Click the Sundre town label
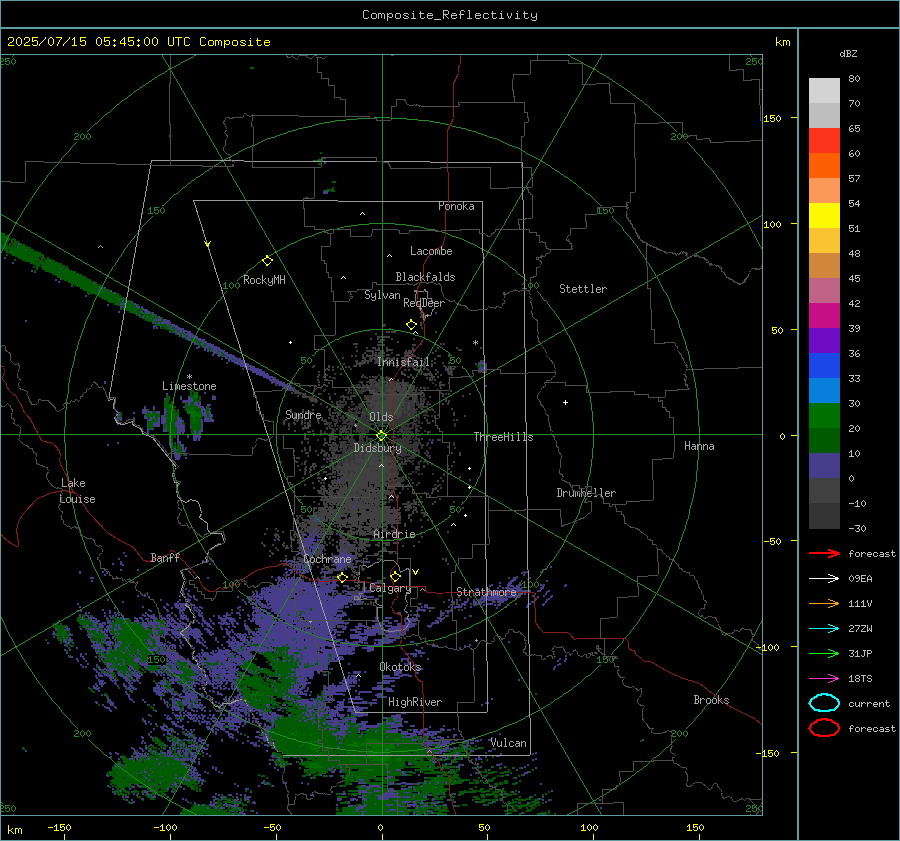The width and height of the screenshot is (900, 841). [x=303, y=414]
